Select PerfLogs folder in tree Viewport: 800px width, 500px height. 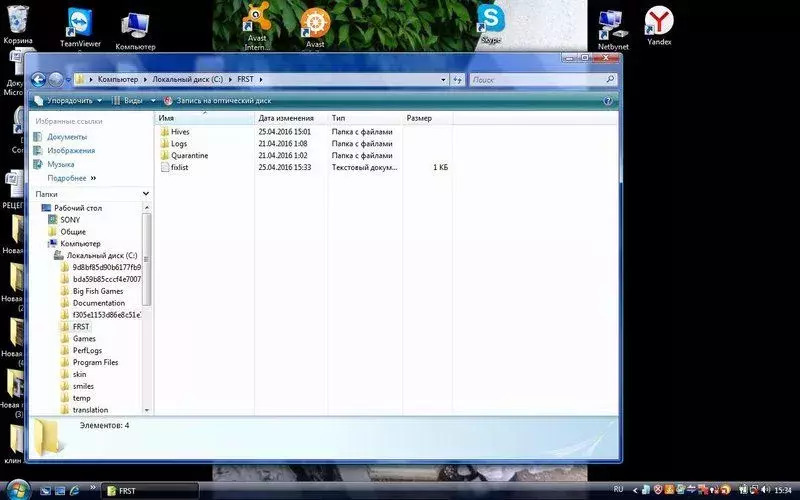[87, 351]
